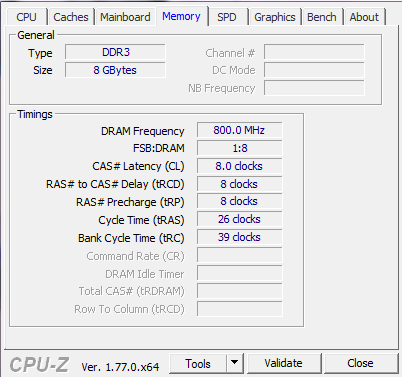Switch to the Bench tab

(322, 17)
